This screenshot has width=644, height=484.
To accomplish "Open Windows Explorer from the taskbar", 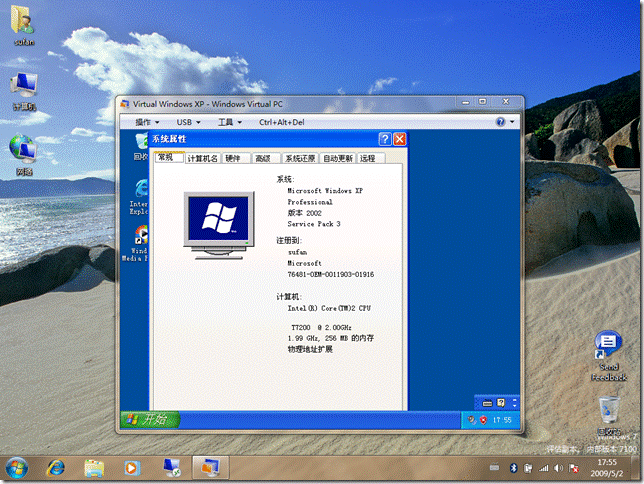I will [x=94, y=468].
